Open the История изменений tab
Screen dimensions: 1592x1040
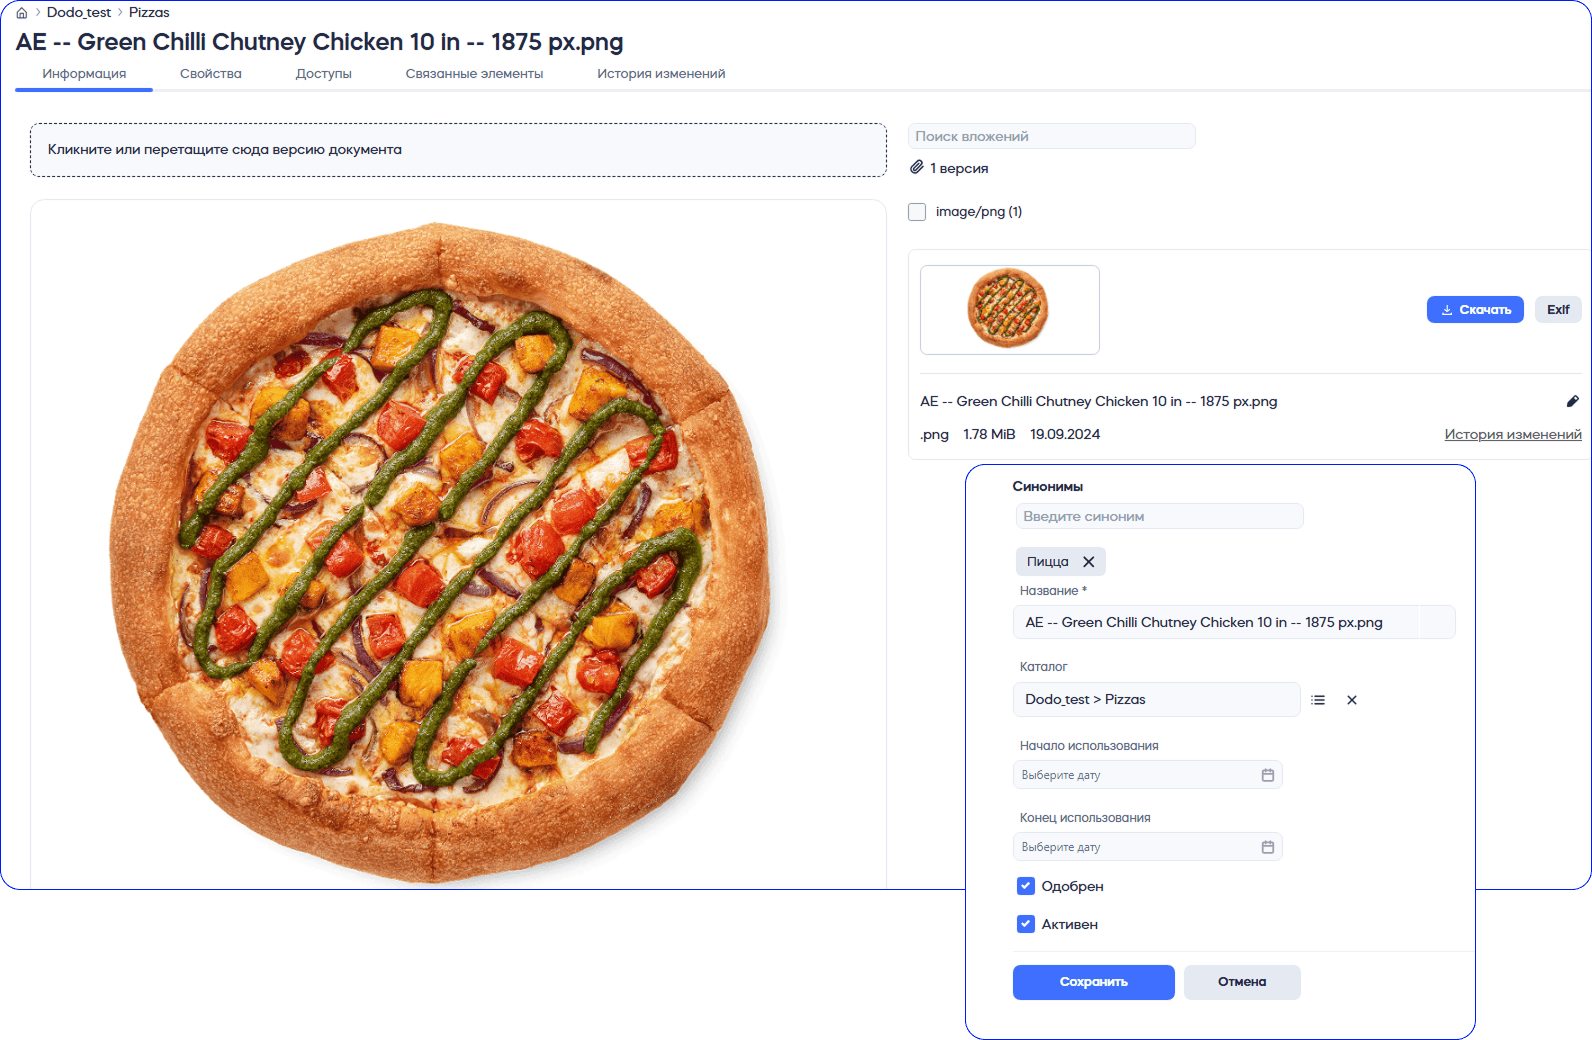pyautogui.click(x=661, y=74)
